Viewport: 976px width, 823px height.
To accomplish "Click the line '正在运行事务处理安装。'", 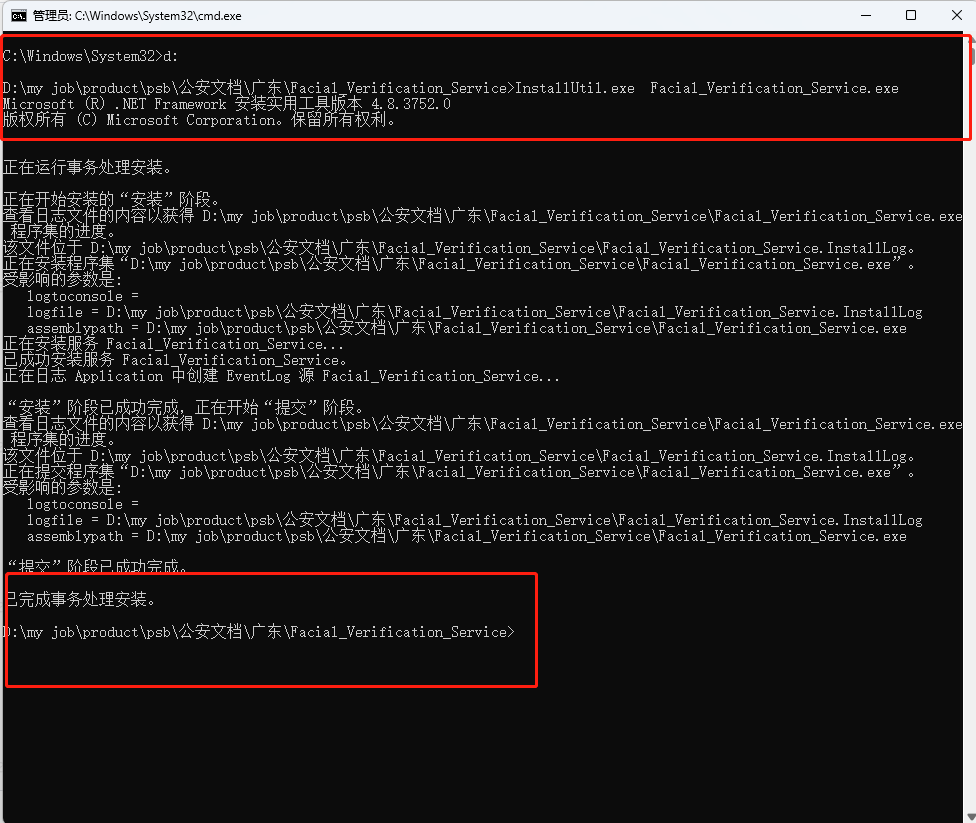I will point(87,167).
